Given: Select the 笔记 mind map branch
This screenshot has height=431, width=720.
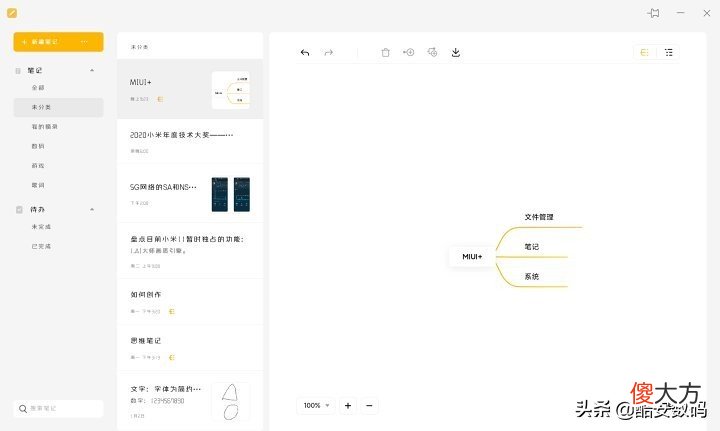Looking at the screenshot, I should [532, 247].
